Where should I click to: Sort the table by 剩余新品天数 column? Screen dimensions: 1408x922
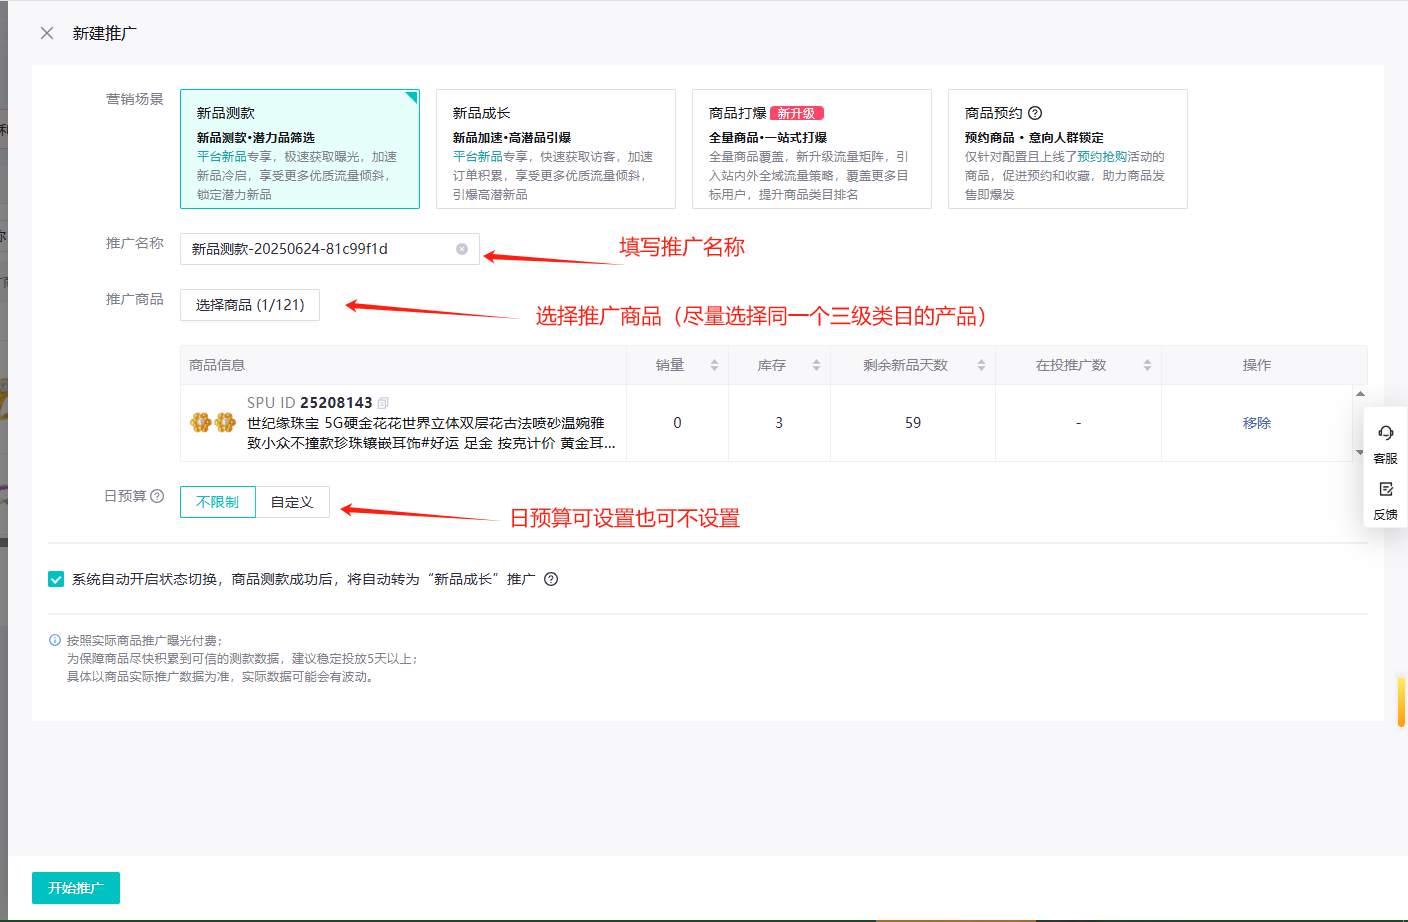click(x=981, y=365)
